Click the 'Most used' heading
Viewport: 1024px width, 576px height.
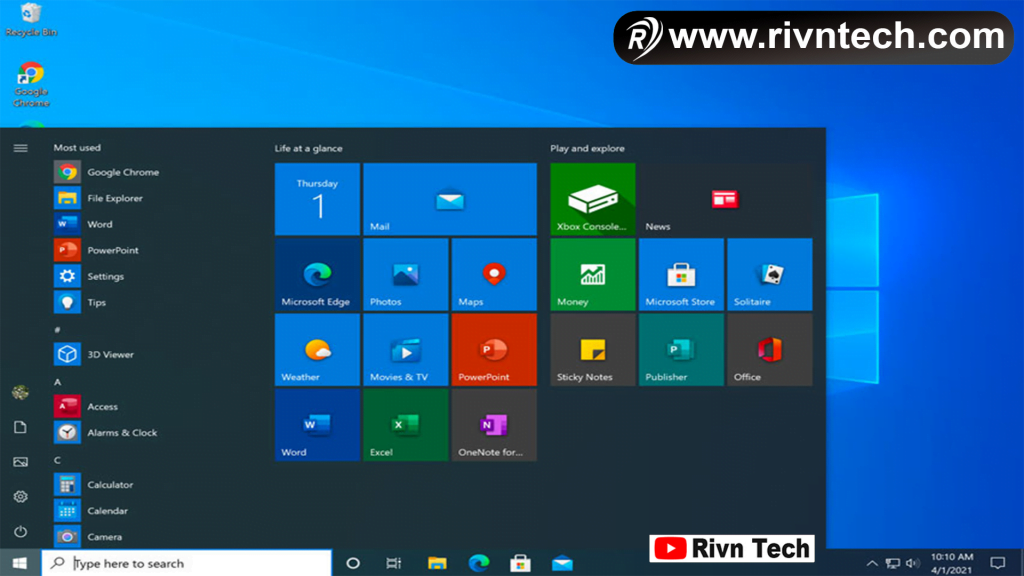point(77,148)
